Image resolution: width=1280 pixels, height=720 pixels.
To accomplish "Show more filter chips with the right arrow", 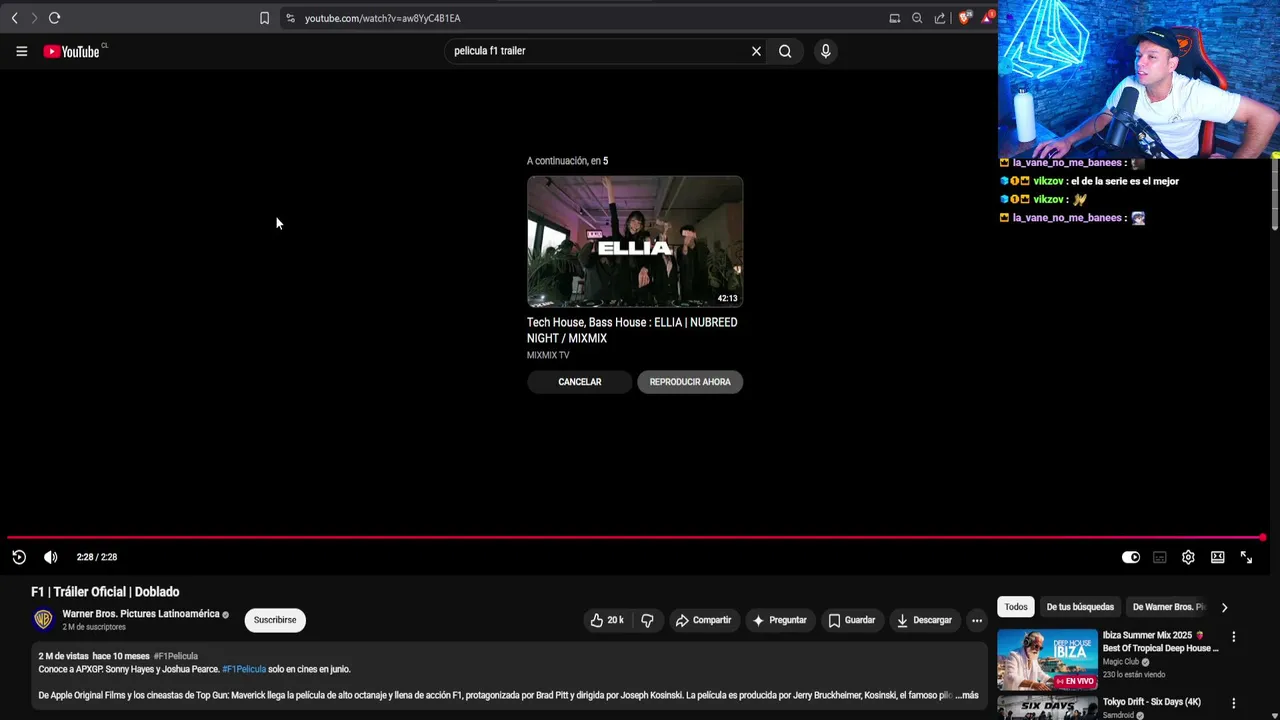I will coord(1224,607).
